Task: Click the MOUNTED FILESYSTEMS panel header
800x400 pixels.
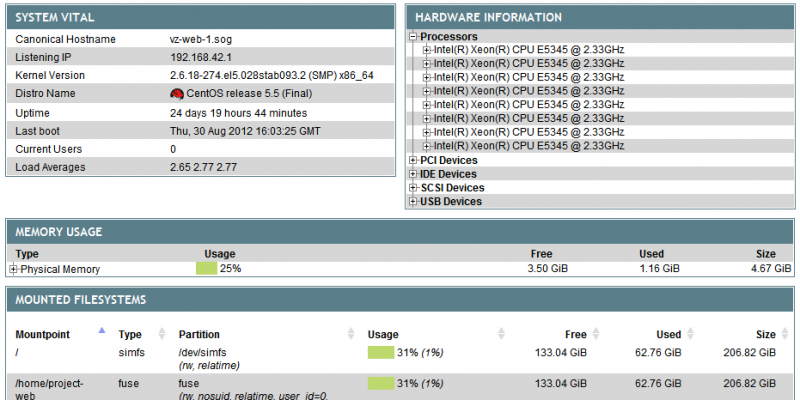Action: pos(401,299)
